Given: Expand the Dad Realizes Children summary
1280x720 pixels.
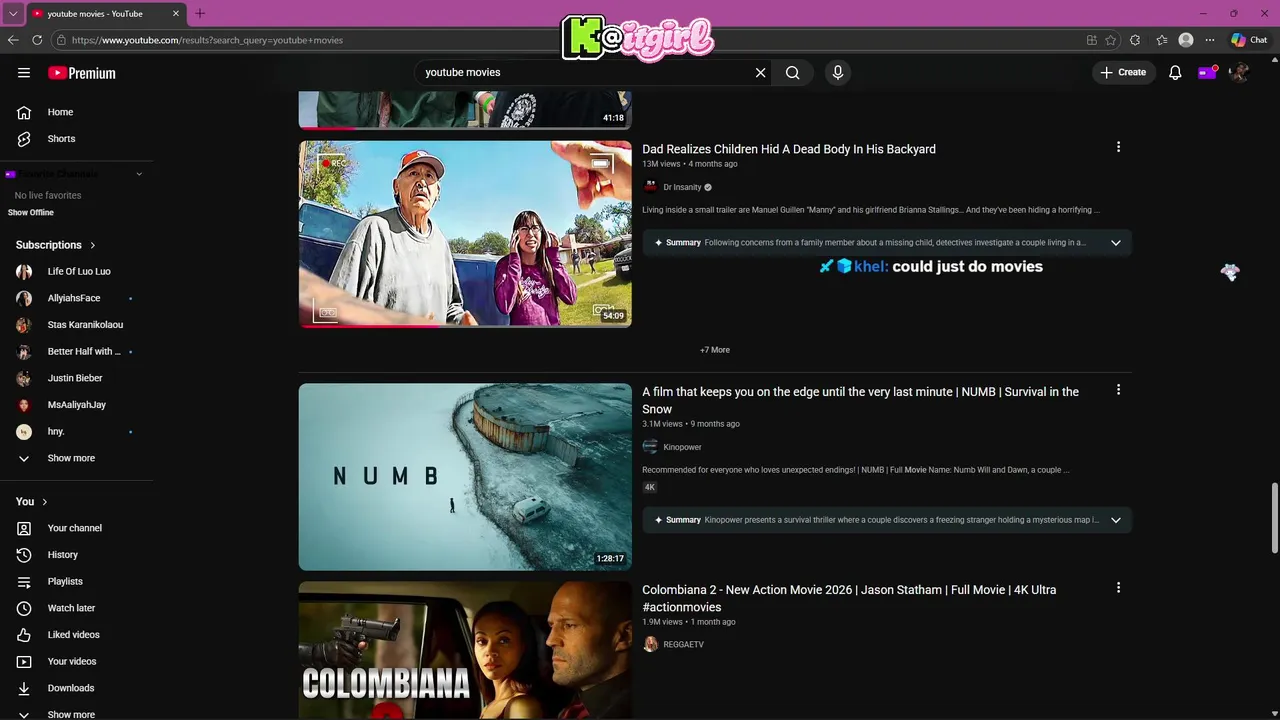Looking at the screenshot, I should pyautogui.click(x=1116, y=242).
